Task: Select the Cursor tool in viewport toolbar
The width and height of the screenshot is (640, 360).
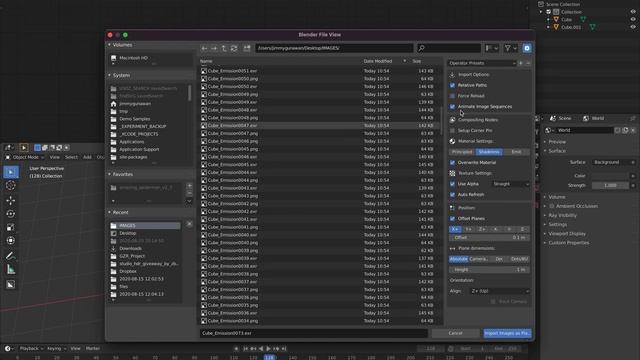Action: tap(11, 186)
